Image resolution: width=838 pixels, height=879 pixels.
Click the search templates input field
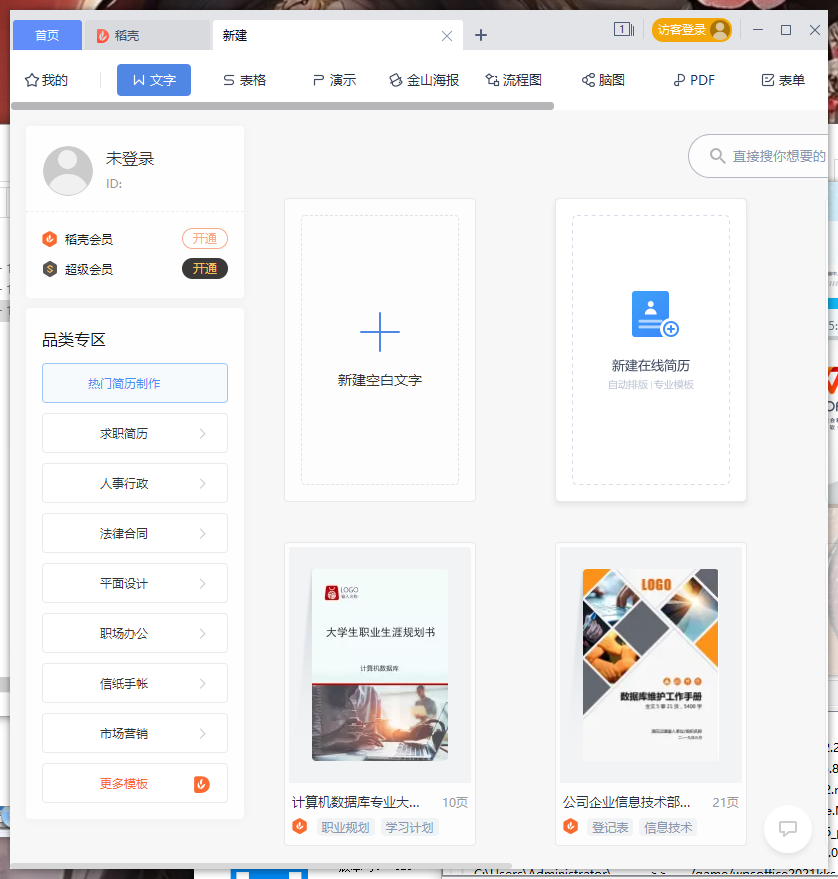coord(778,156)
